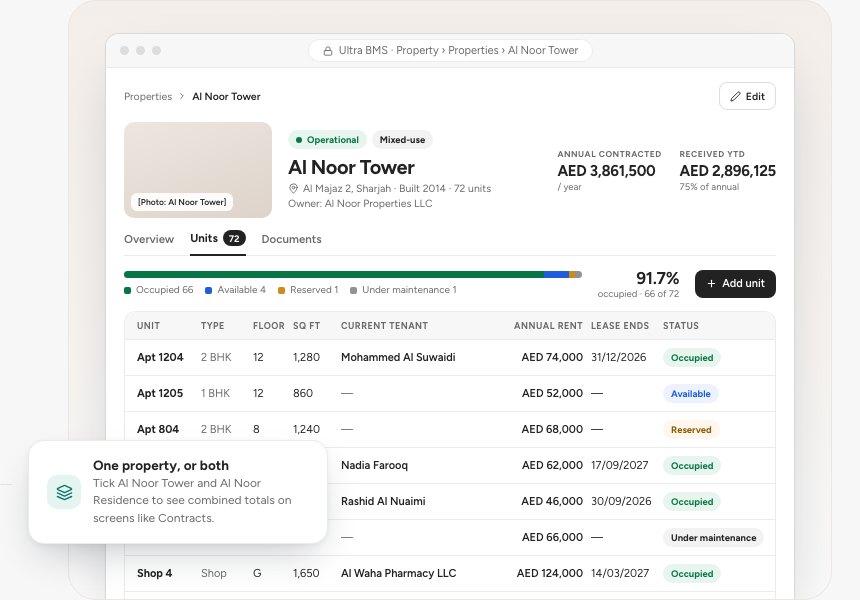
Task: Click the blue Available legend swatch
Action: coord(208,290)
